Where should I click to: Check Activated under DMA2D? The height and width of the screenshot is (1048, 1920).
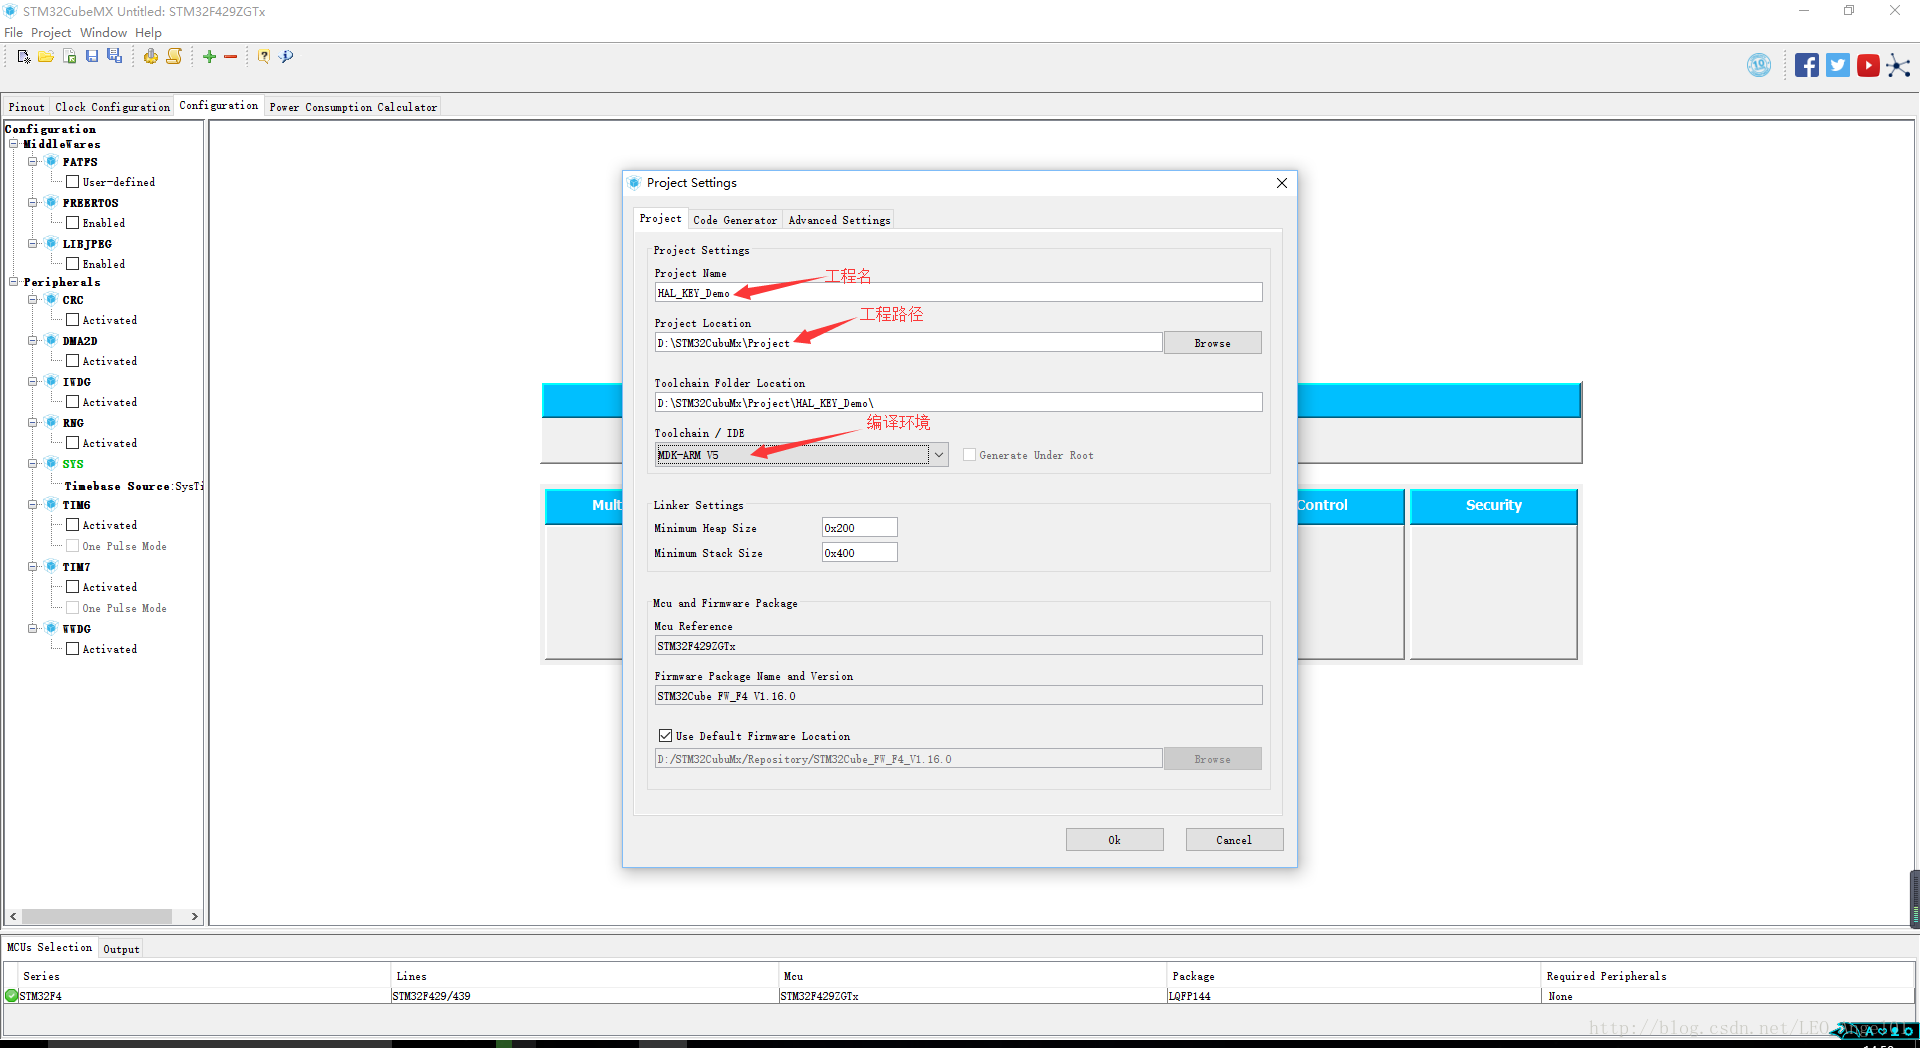72,361
